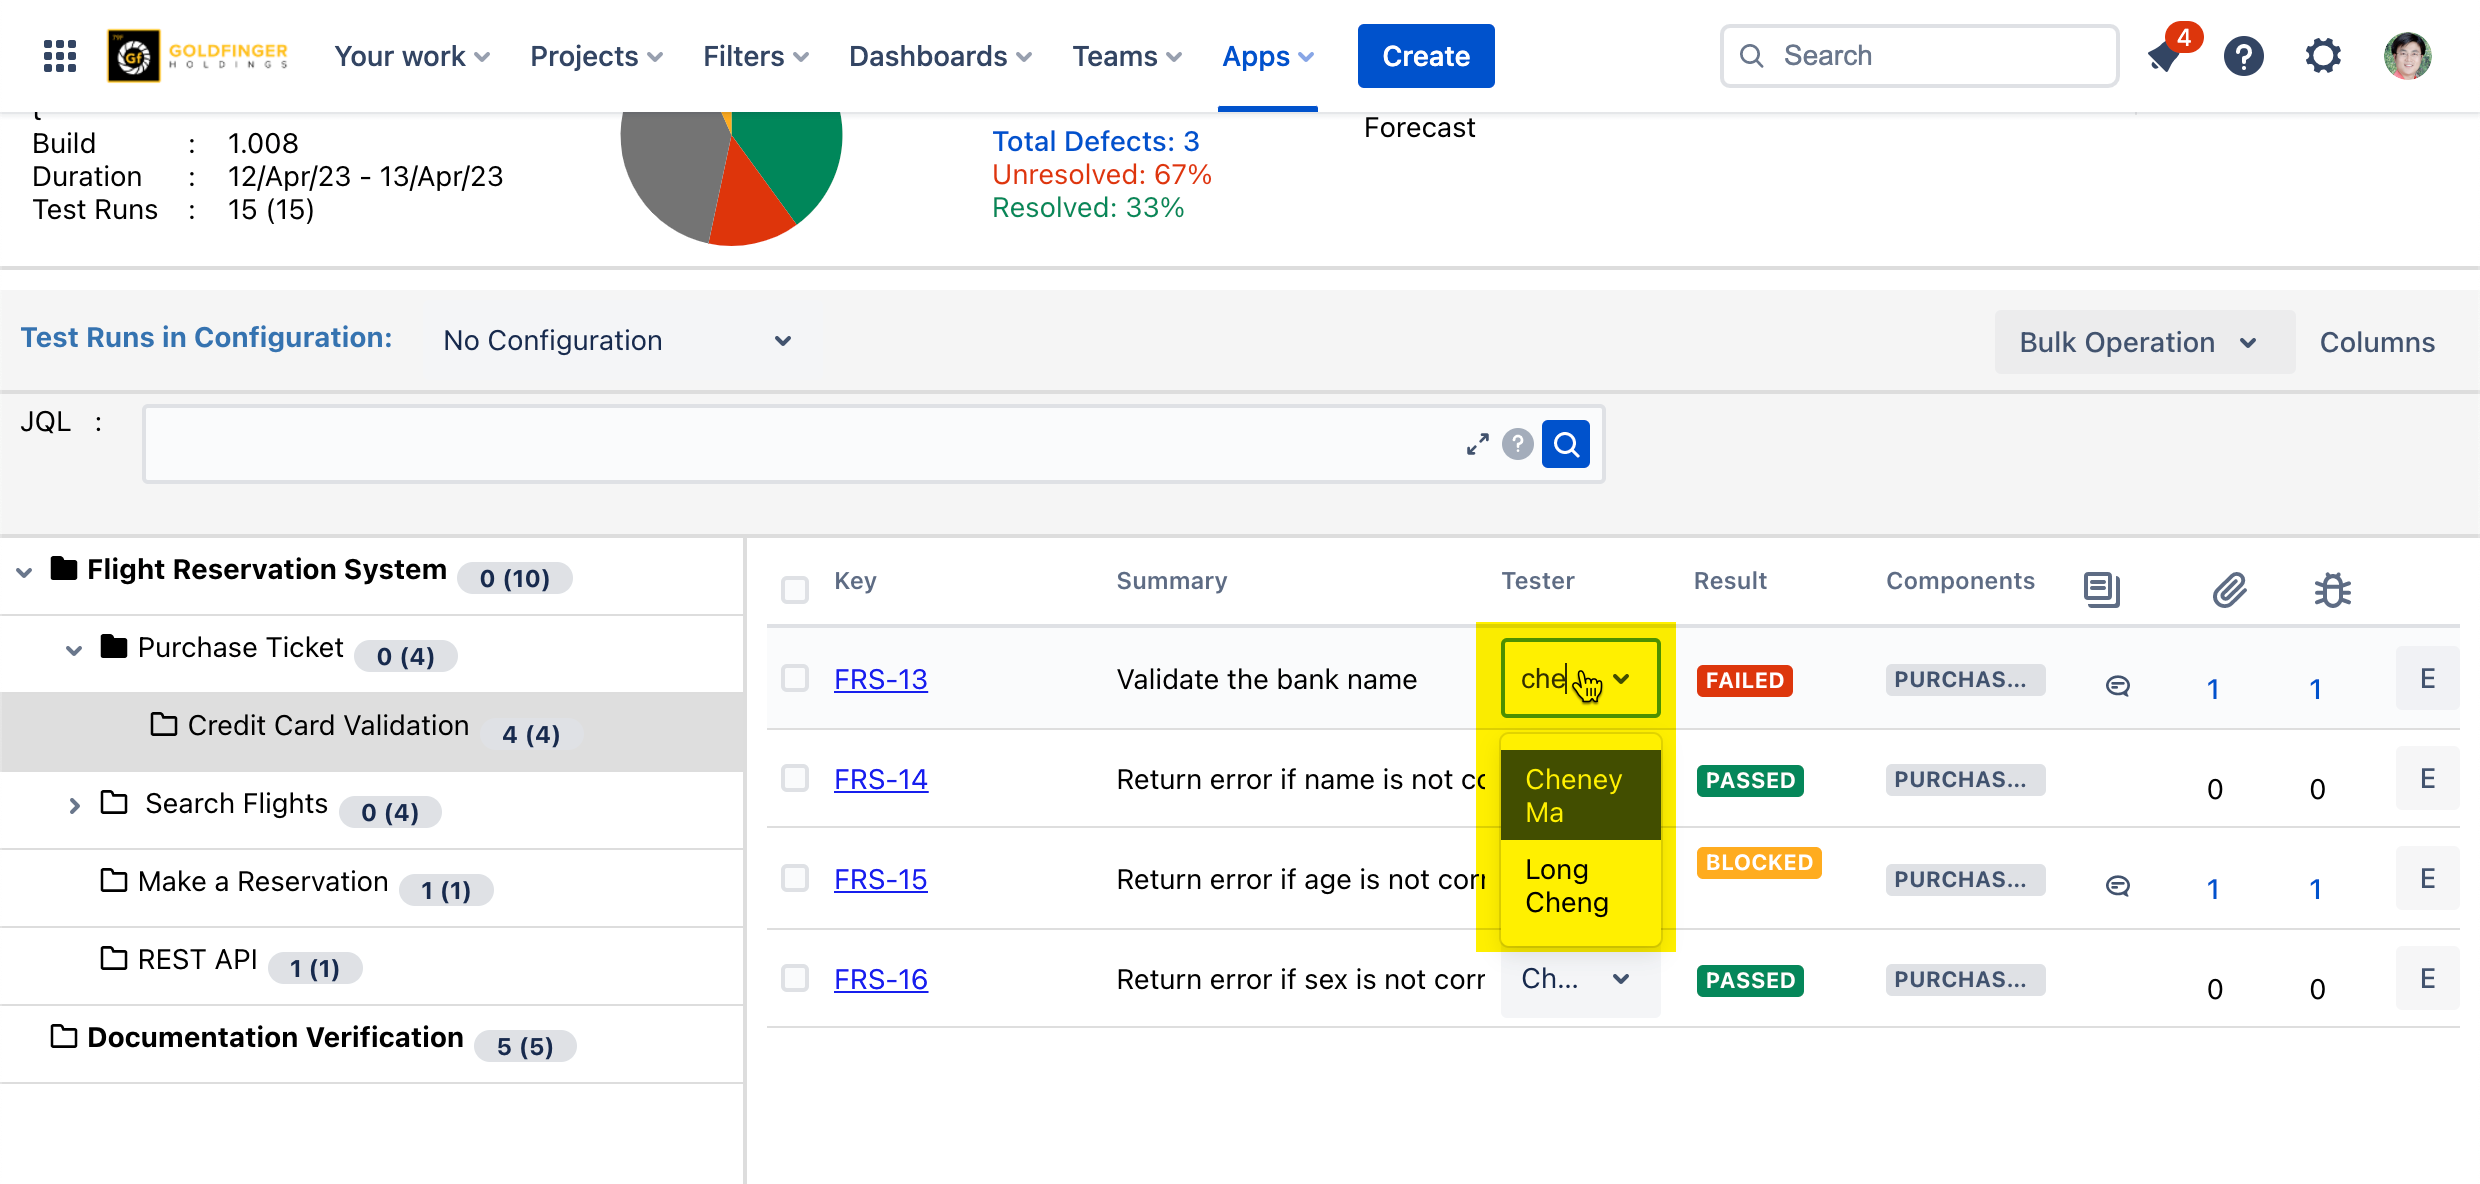Viewport: 2480px width, 1184px height.
Task: Choose Long Cheng from tester list
Action: tap(1566, 886)
